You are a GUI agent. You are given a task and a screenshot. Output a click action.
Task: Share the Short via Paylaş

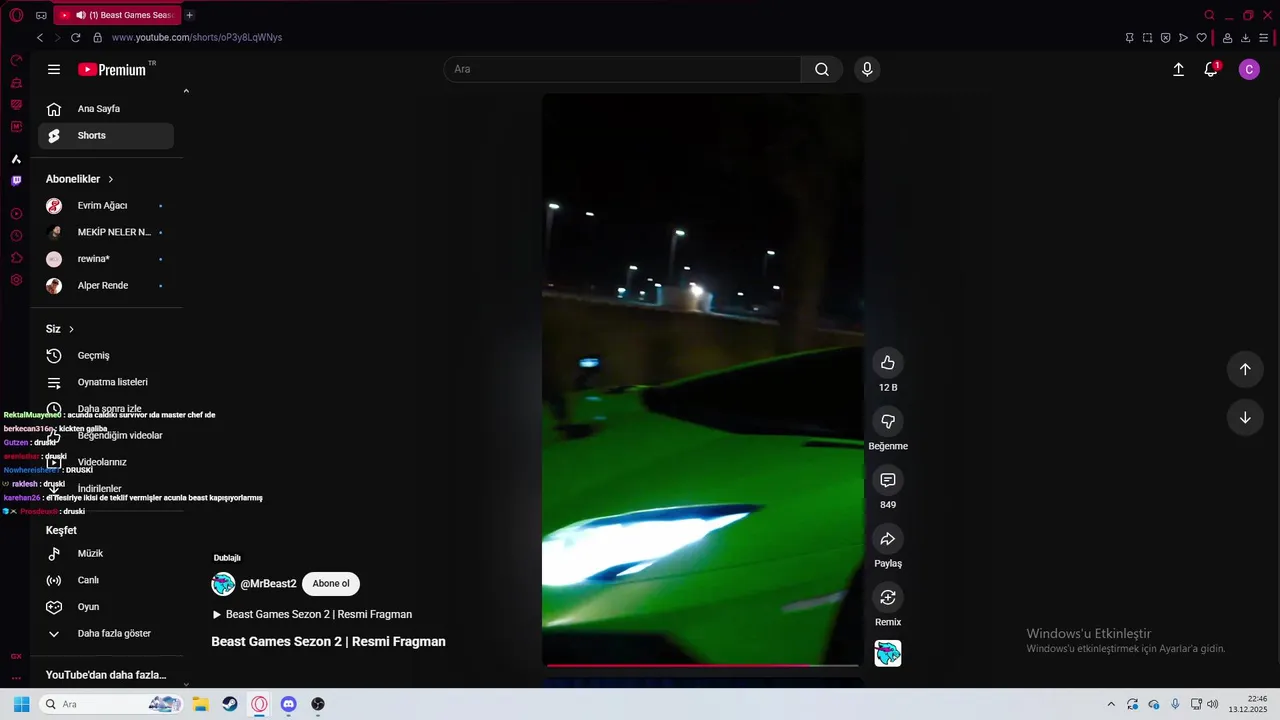(888, 539)
